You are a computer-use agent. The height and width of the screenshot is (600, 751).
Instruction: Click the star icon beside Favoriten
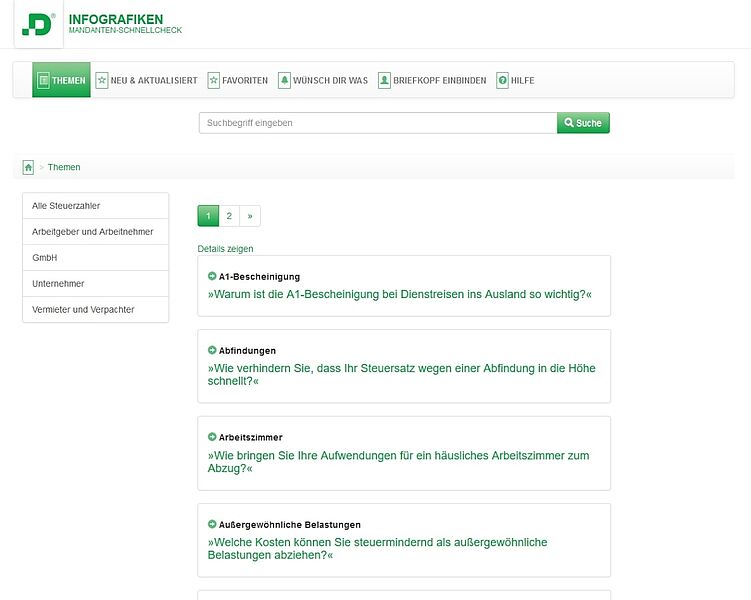pyautogui.click(x=214, y=80)
